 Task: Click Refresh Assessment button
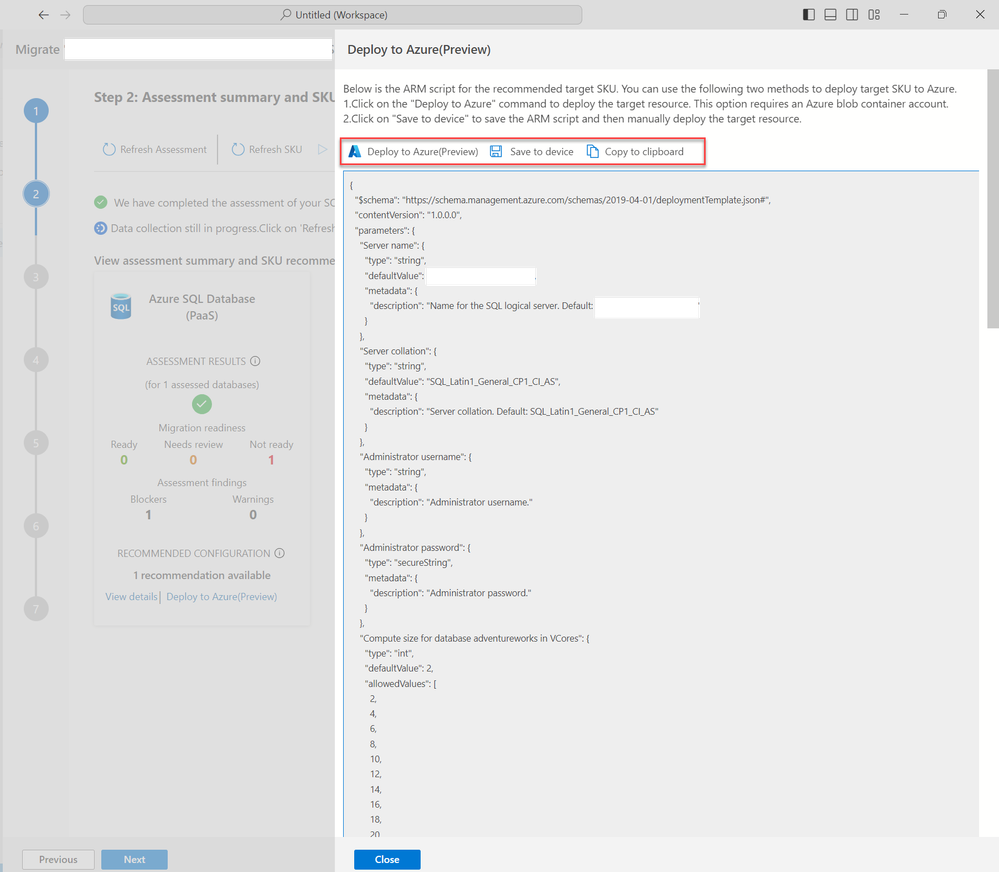(155, 149)
